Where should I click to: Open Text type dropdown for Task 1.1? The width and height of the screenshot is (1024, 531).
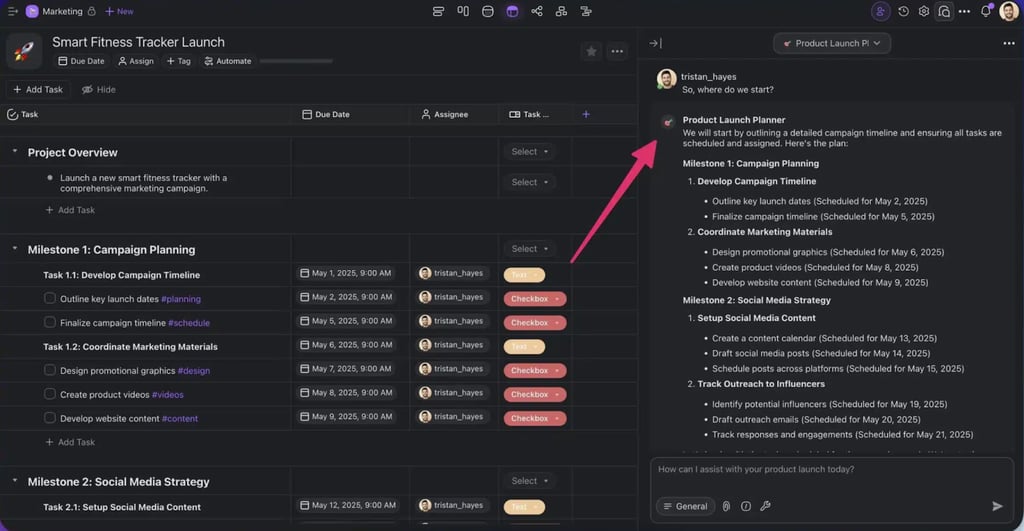[x=524, y=275]
